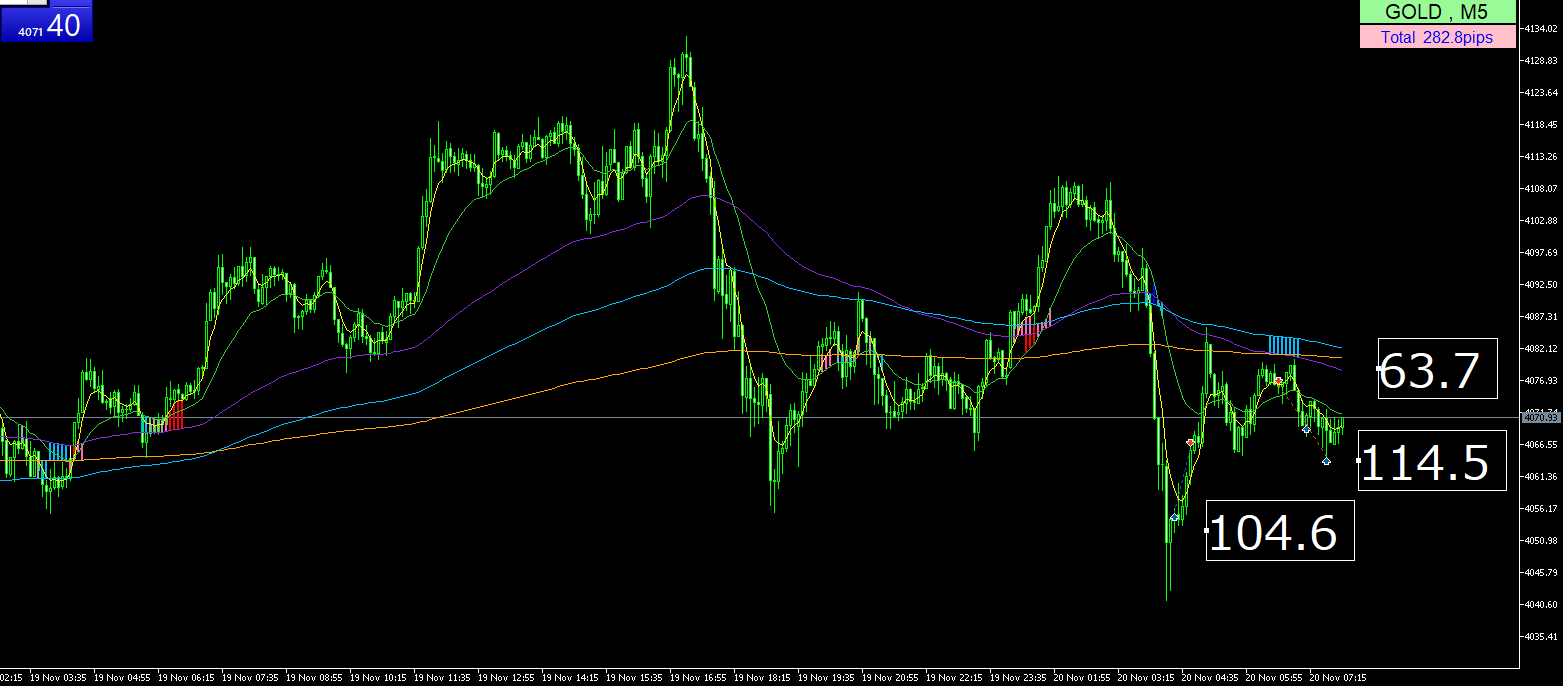The image size is (1563, 686).
Task: Click time axis label 19 Nov 10:15
Action: click(378, 677)
